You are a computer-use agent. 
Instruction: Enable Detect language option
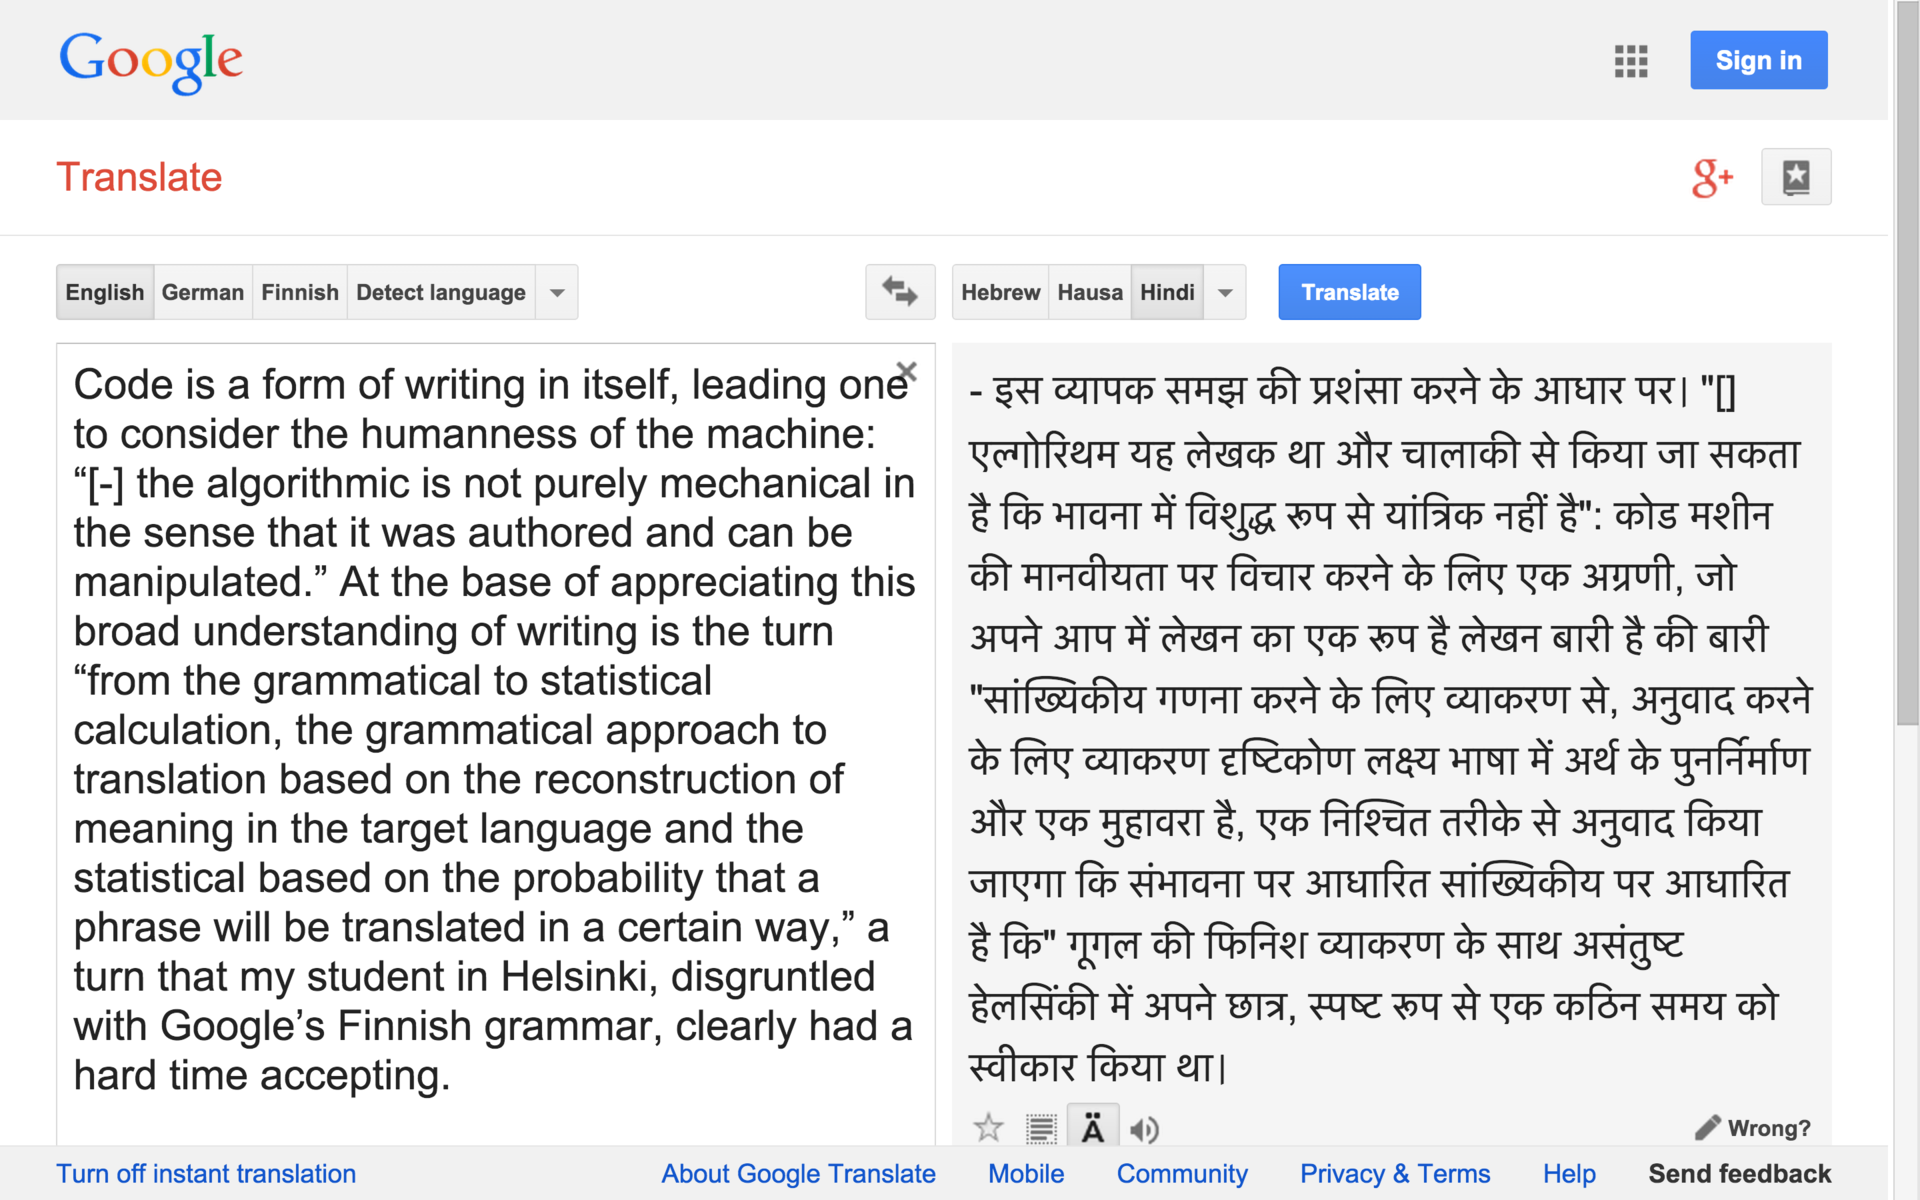[x=440, y=293]
